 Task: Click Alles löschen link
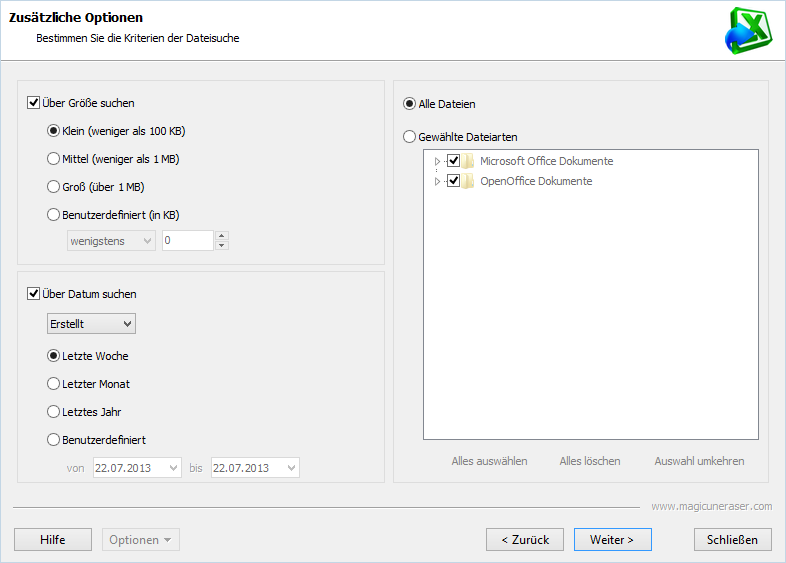[590, 461]
